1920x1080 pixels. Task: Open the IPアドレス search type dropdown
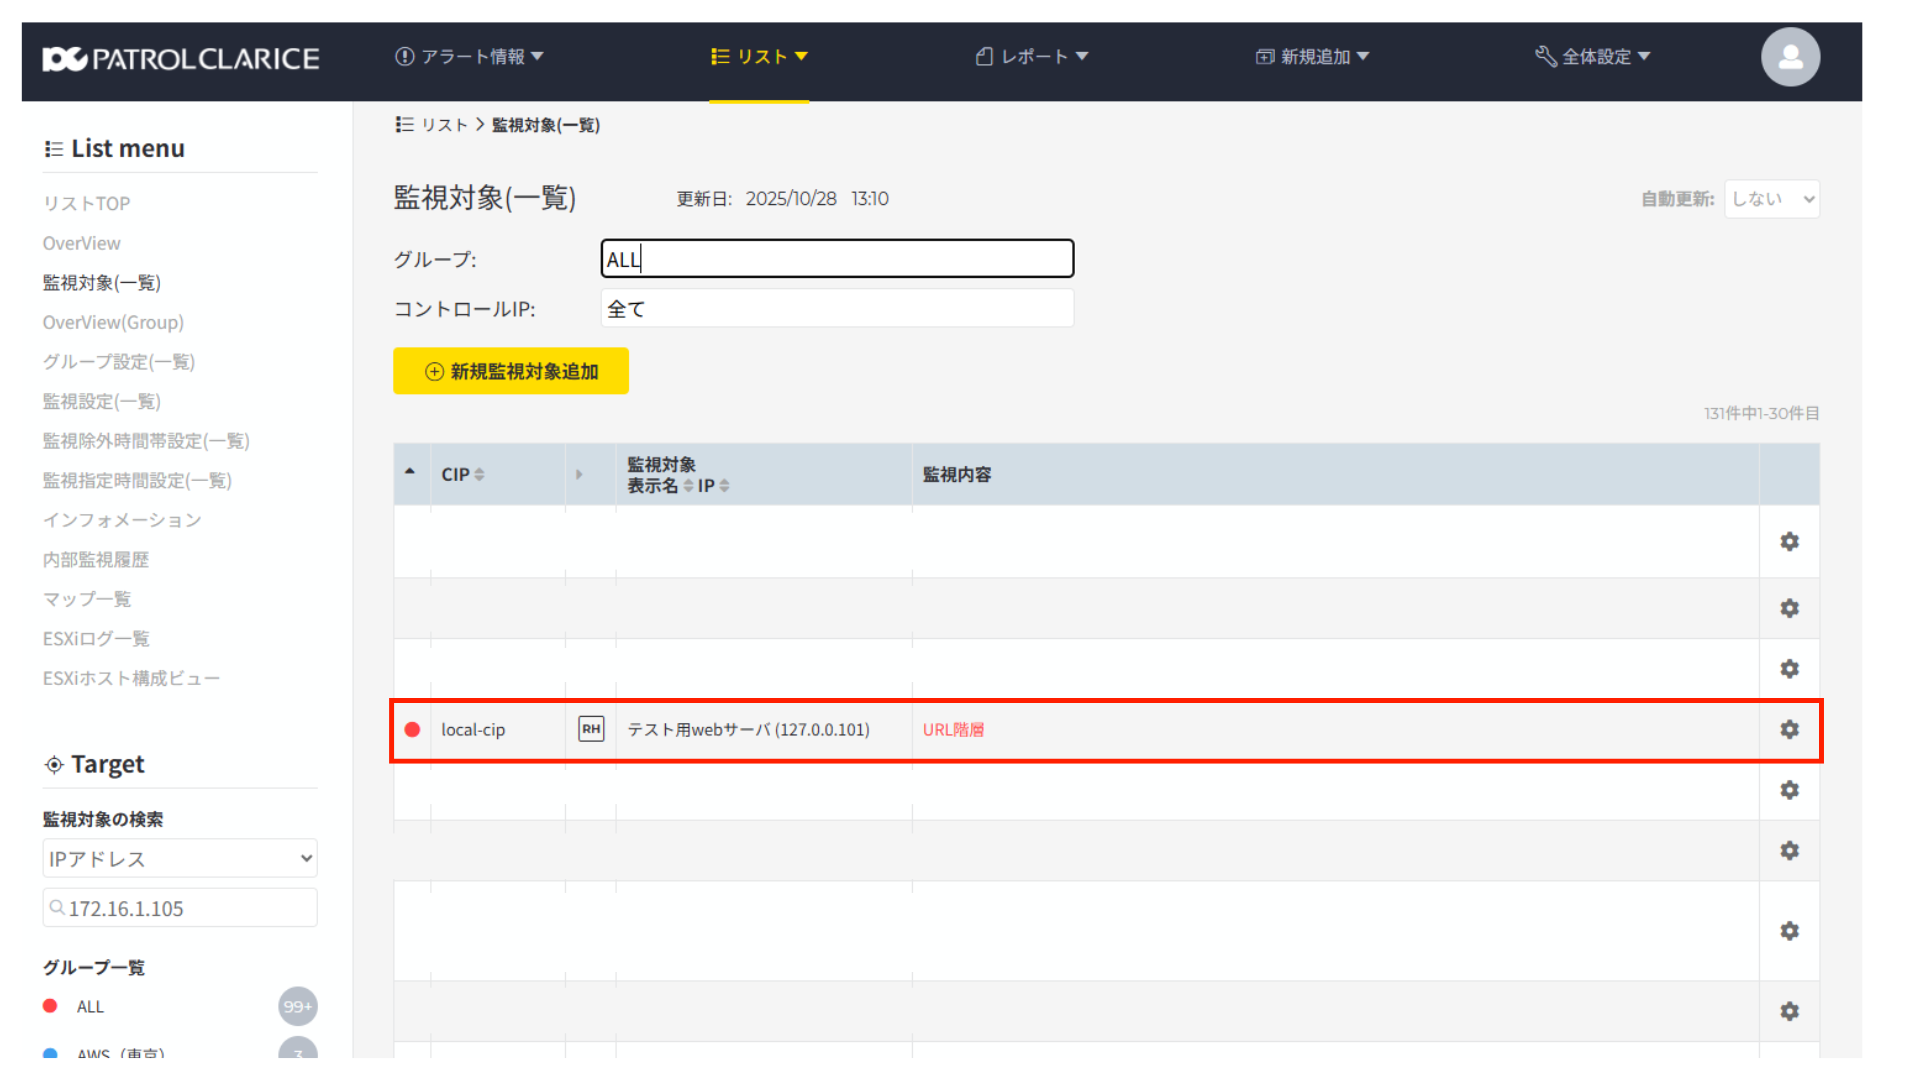click(x=180, y=859)
